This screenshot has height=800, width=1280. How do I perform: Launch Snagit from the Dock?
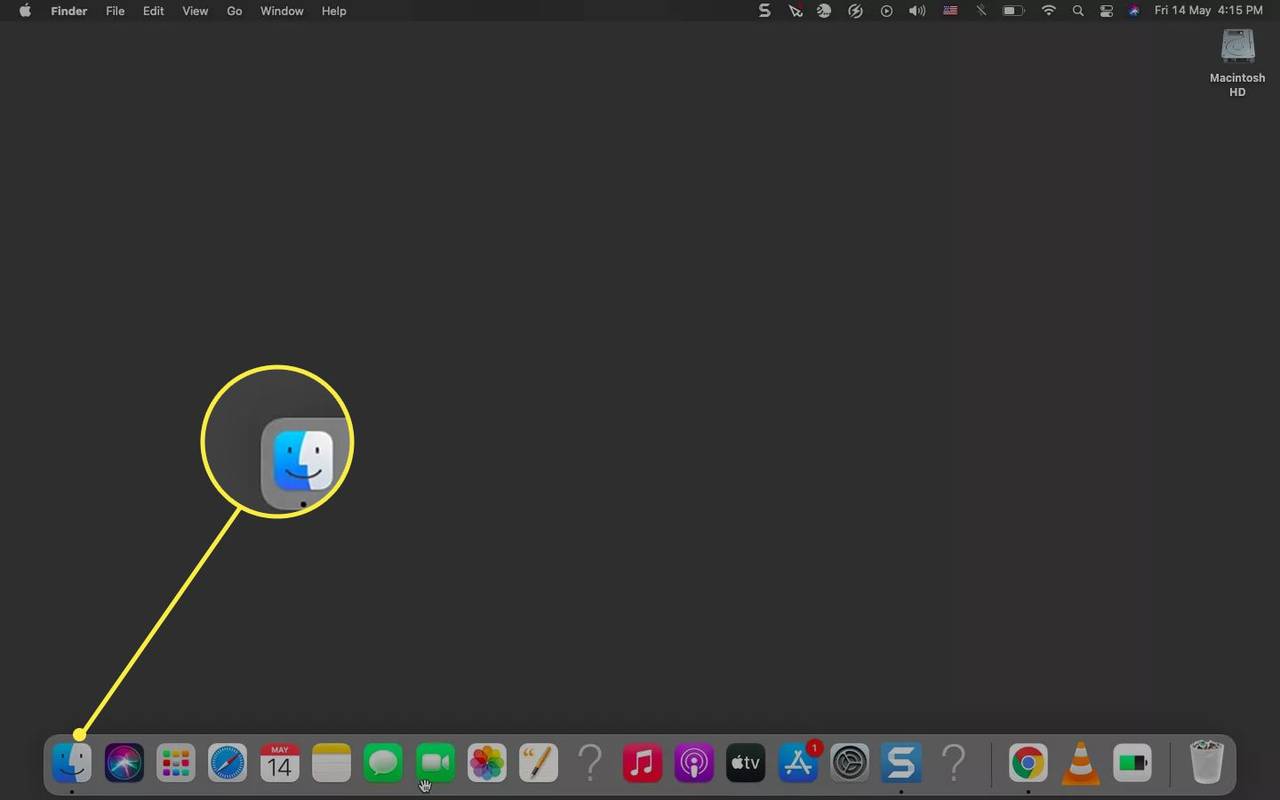tap(901, 764)
